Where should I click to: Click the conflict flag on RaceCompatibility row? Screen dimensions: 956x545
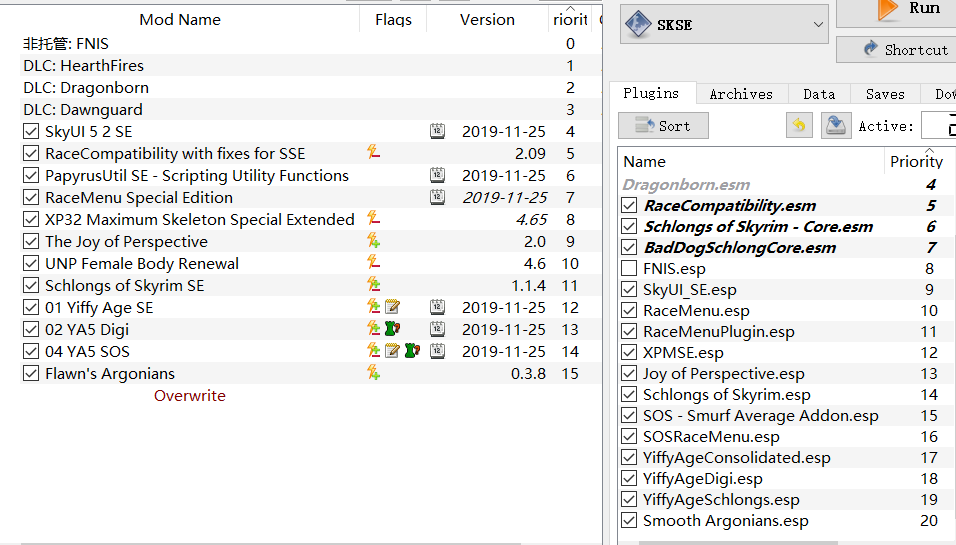click(373, 152)
